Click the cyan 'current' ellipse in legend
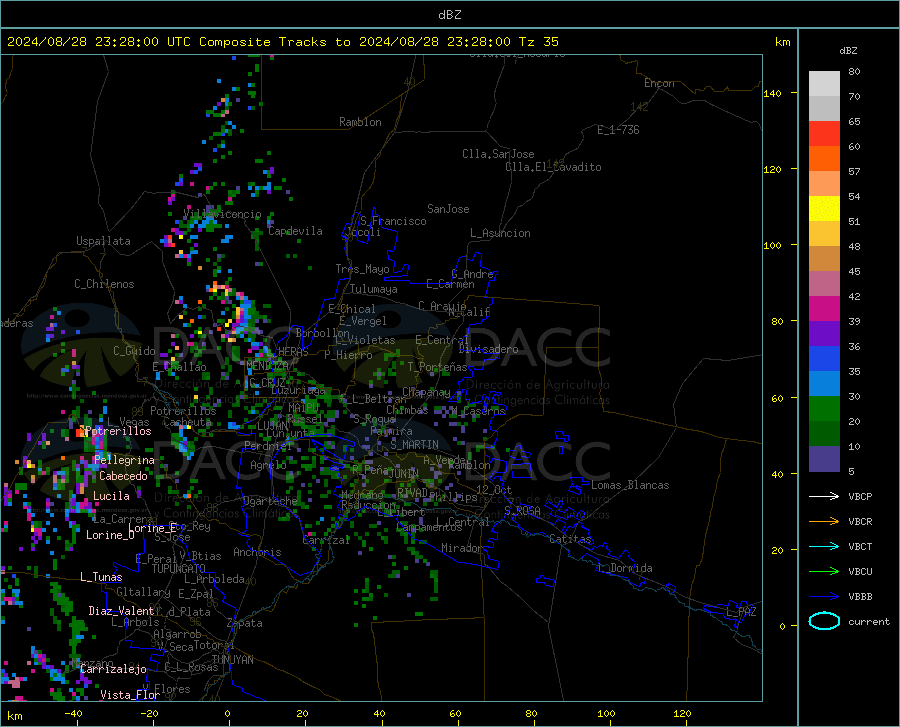This screenshot has width=900, height=727. 824,621
